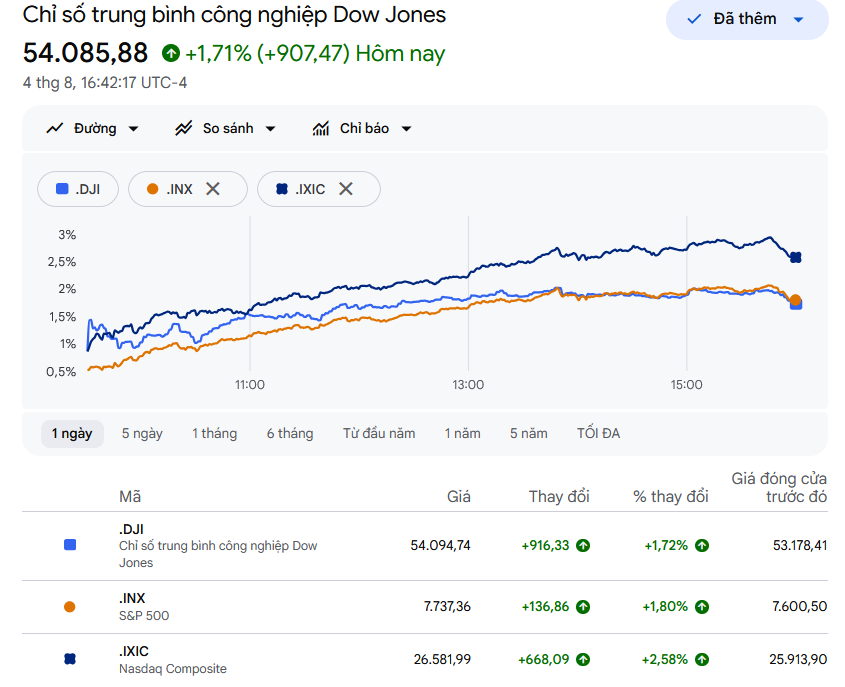
Task: Click the Chỉ báo indicators icon
Action: coord(321,128)
